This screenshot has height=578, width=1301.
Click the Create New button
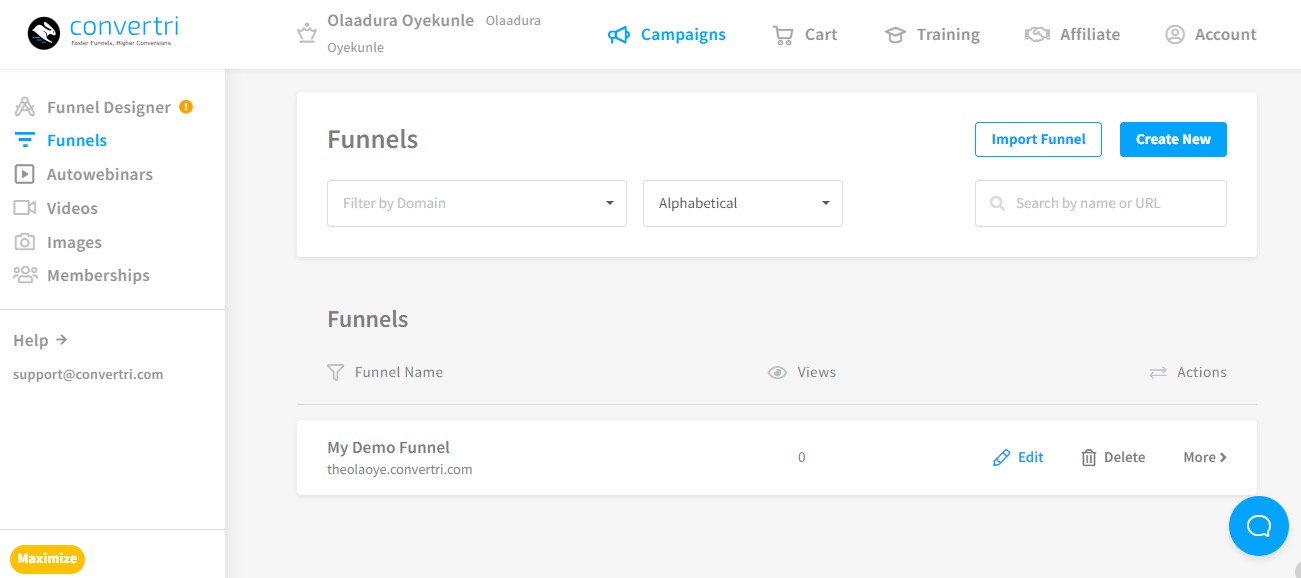[x=1172, y=140]
